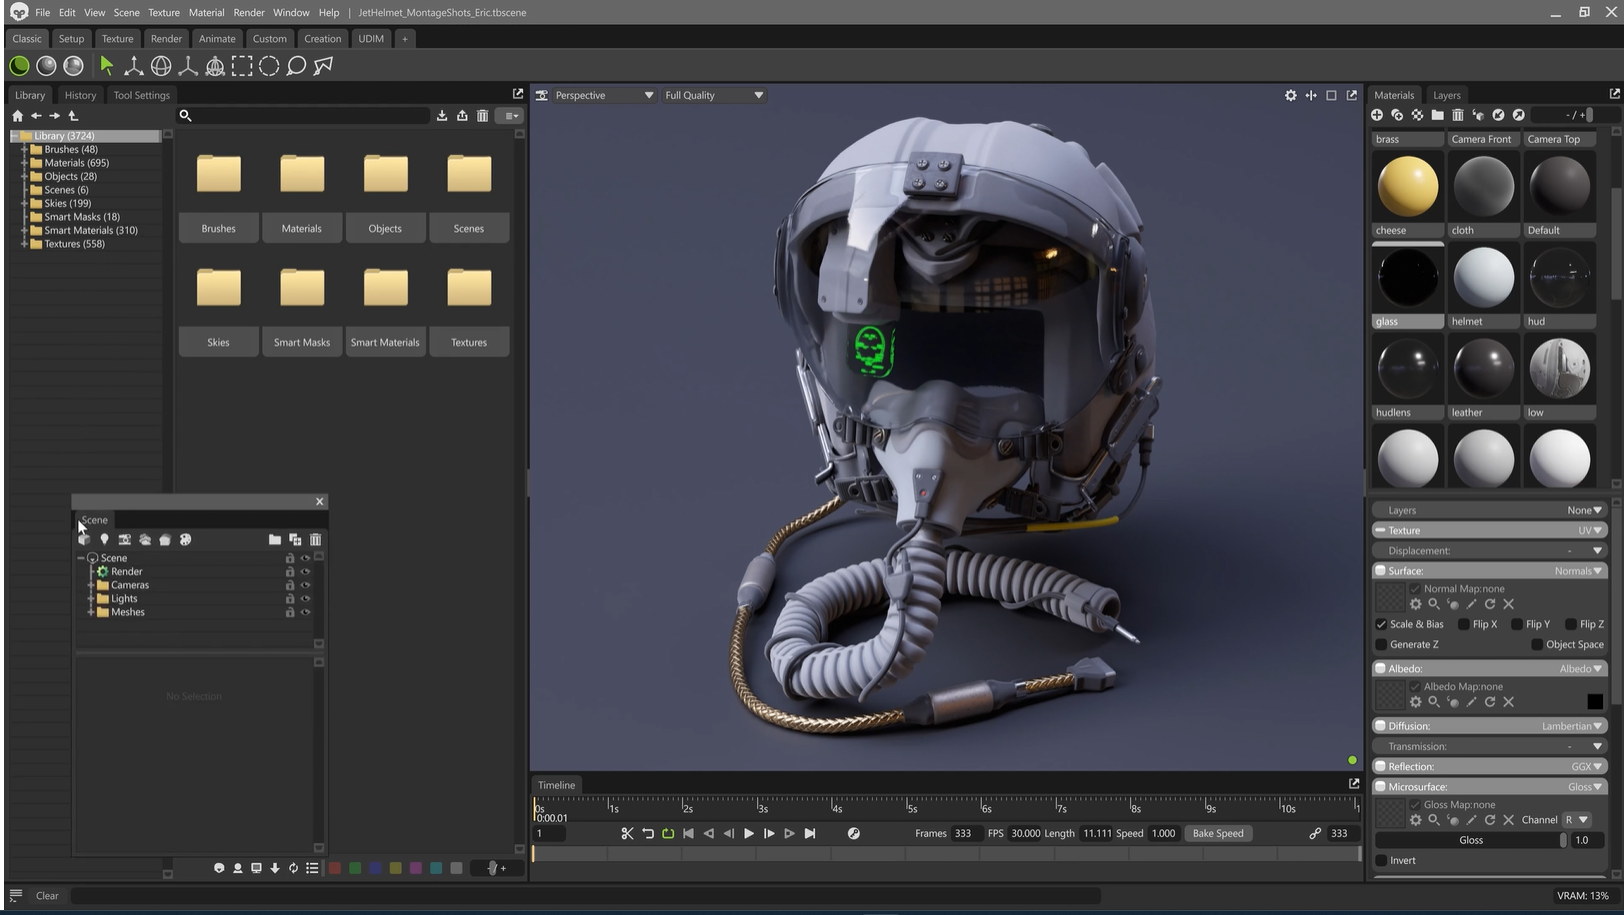Open the Perspective camera dropdown

[x=604, y=95]
